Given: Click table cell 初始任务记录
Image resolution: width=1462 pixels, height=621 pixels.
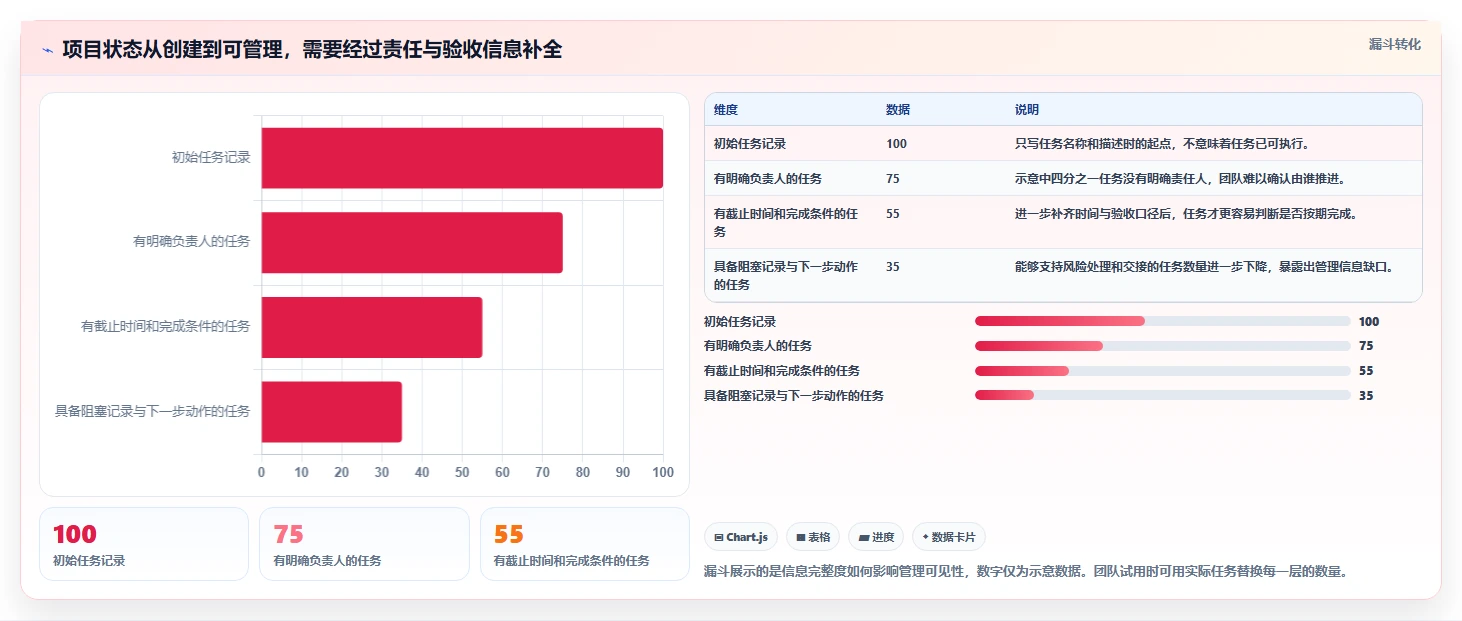Looking at the screenshot, I should pos(750,144).
